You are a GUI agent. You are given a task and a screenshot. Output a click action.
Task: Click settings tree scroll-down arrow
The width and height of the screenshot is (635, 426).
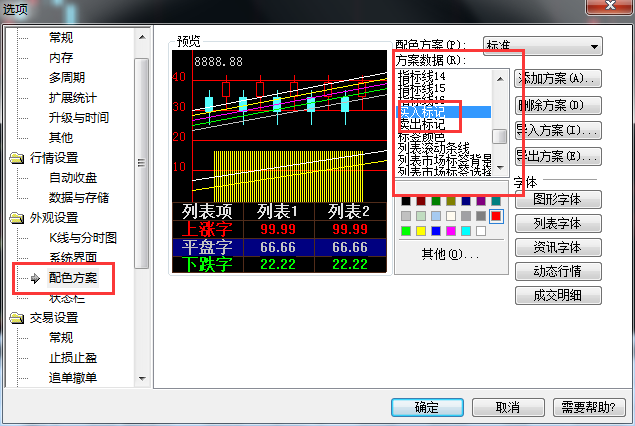(x=142, y=379)
